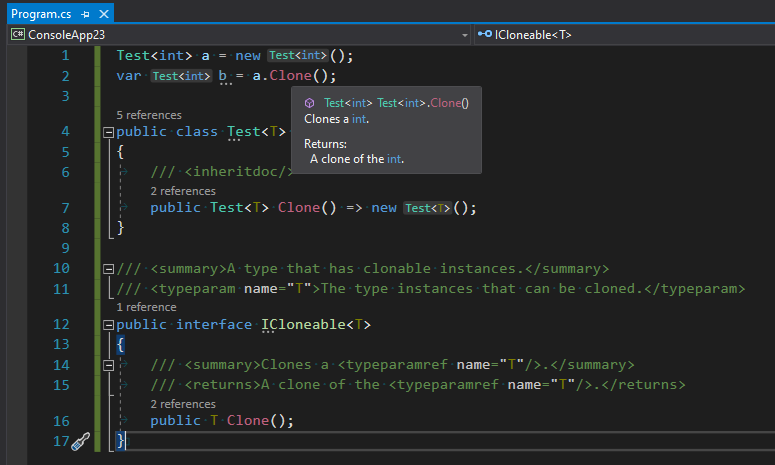Open the screwdriver quick actions icon
This screenshot has width=775, height=465.
click(x=81, y=441)
